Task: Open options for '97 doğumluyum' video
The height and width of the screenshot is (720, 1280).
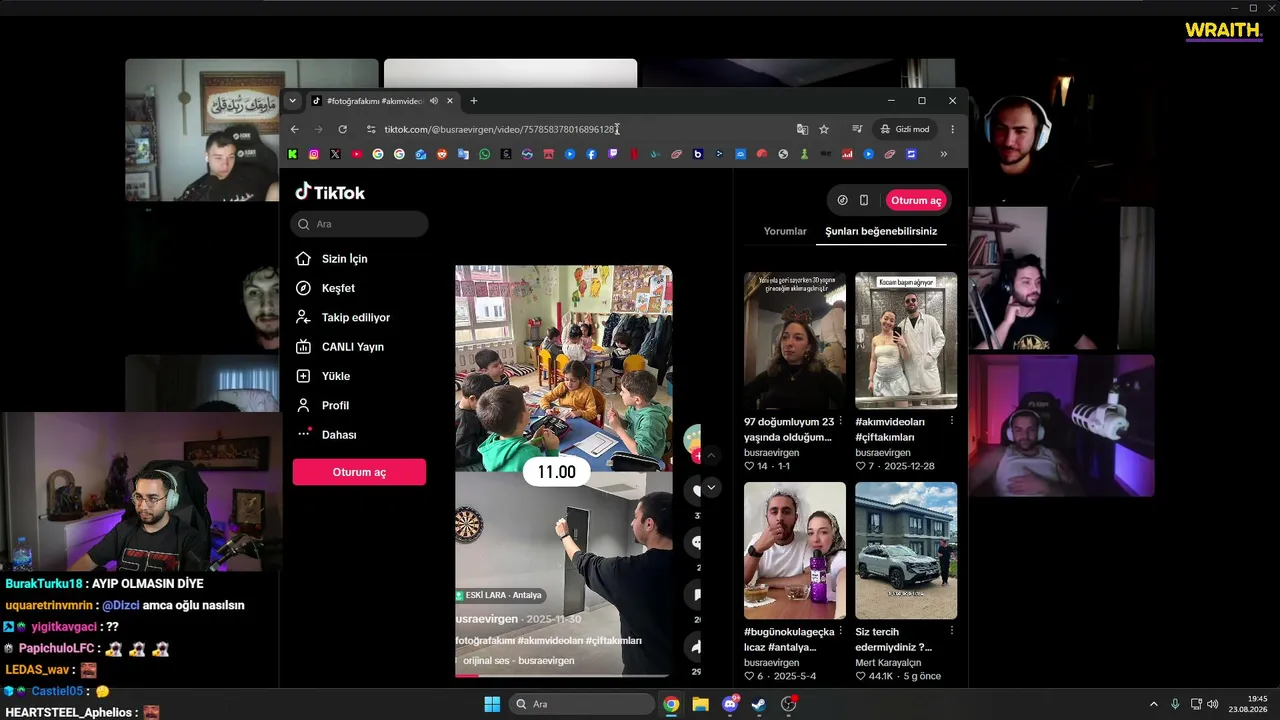Action: pyautogui.click(x=840, y=421)
